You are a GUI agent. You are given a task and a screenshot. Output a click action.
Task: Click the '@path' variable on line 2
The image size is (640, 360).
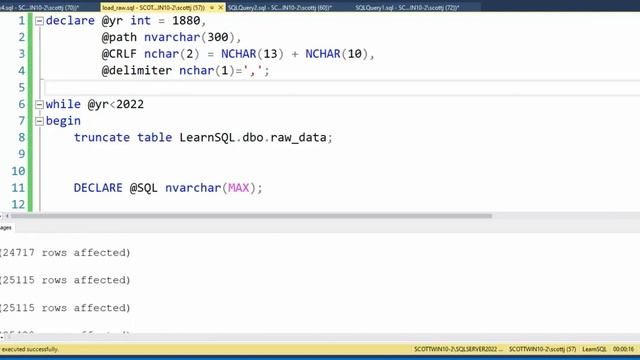click(x=119, y=37)
